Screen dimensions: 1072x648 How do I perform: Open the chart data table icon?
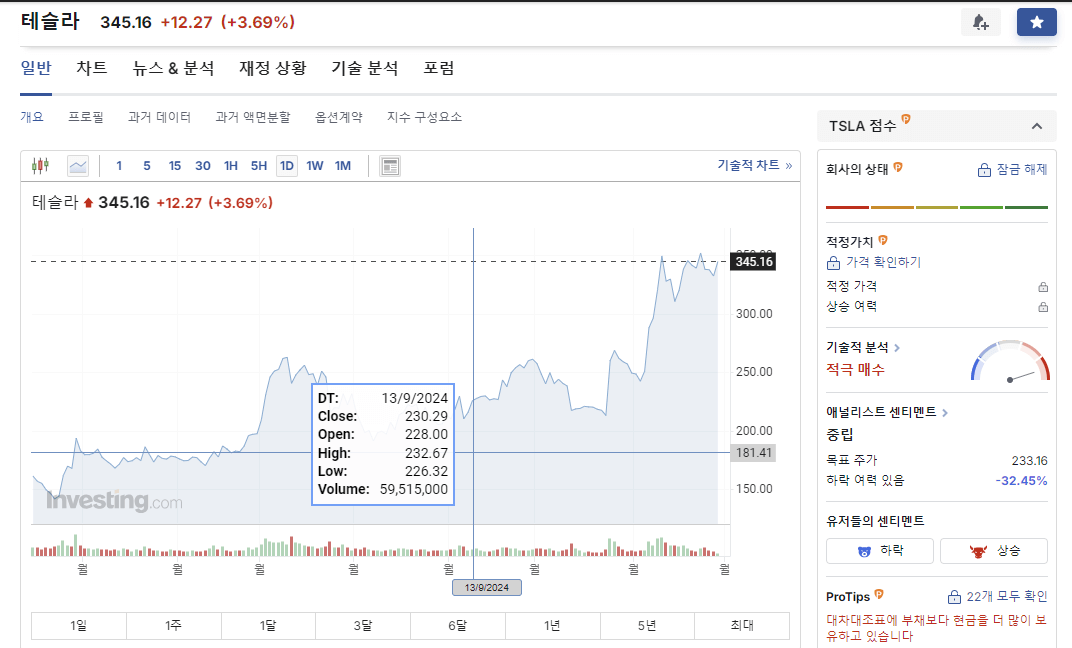[x=389, y=166]
